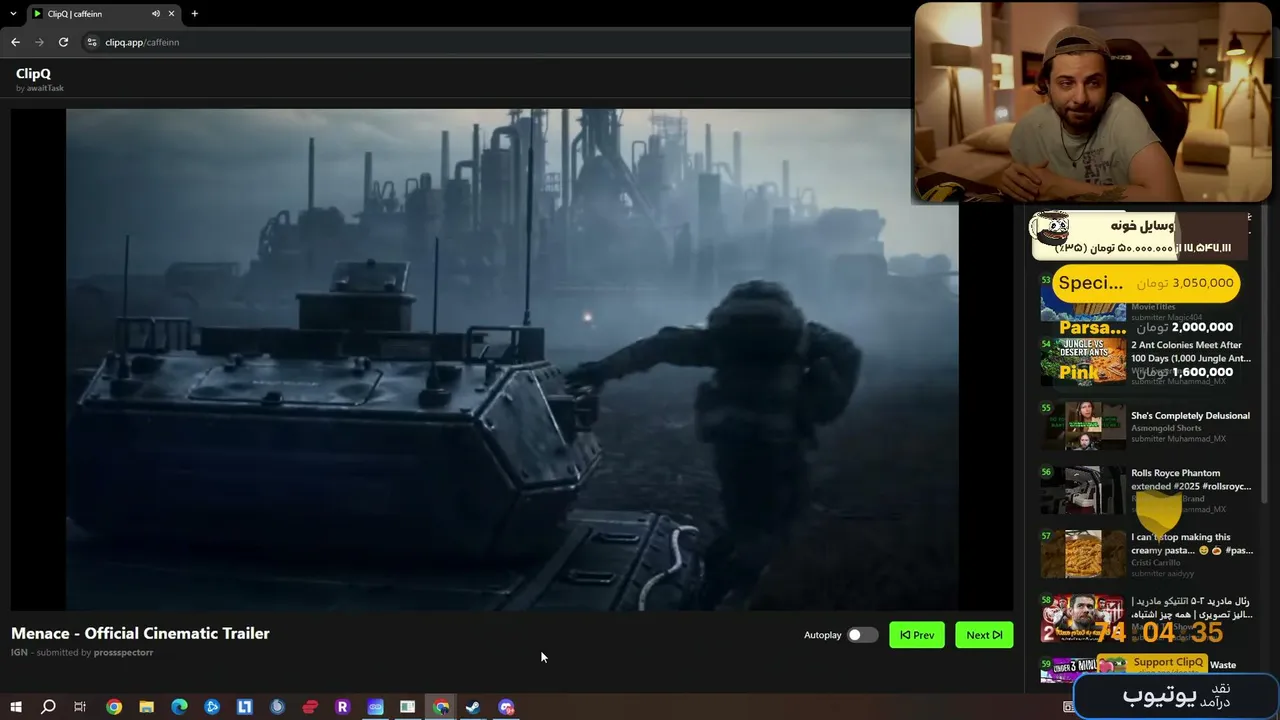This screenshot has width=1280, height=720.
Task: Go forward with the browser arrow
Action: [39, 42]
